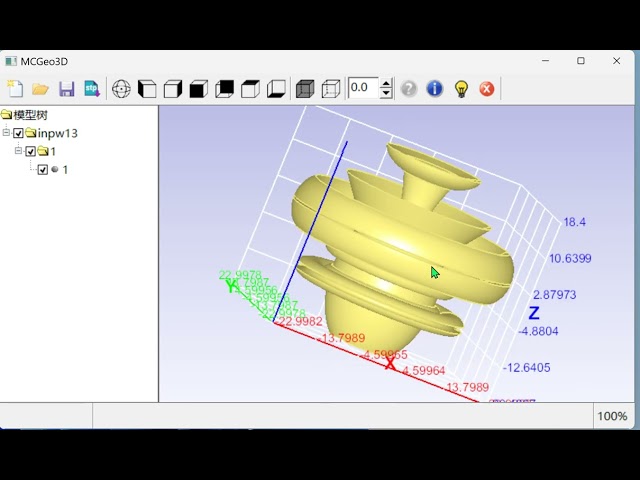Collapse the folder 1 tree node
Image resolution: width=640 pixels, height=480 pixels.
coord(18,151)
